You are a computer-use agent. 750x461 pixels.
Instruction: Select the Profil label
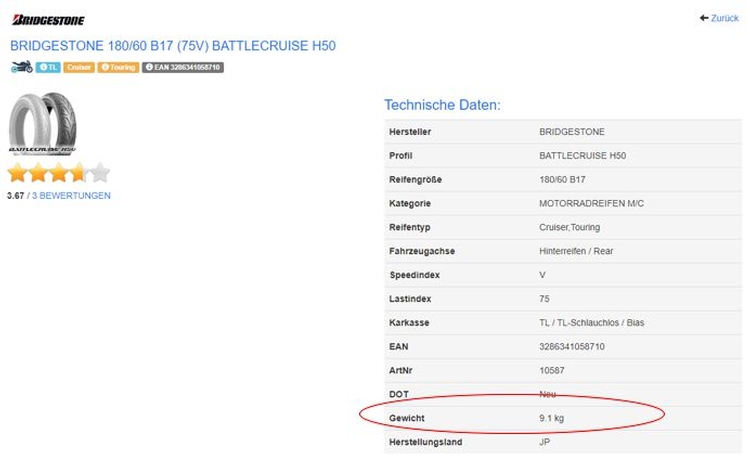coord(401,156)
